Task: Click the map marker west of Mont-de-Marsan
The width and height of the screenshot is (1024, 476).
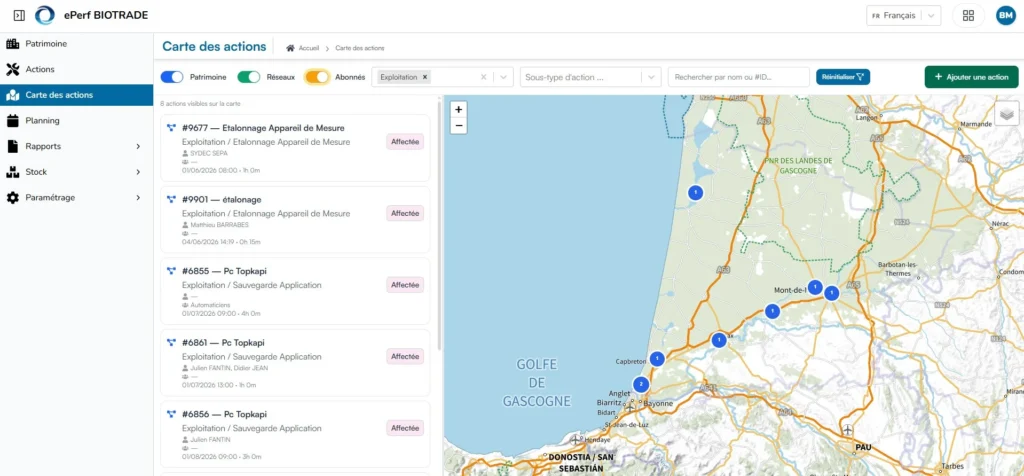Action: (773, 311)
